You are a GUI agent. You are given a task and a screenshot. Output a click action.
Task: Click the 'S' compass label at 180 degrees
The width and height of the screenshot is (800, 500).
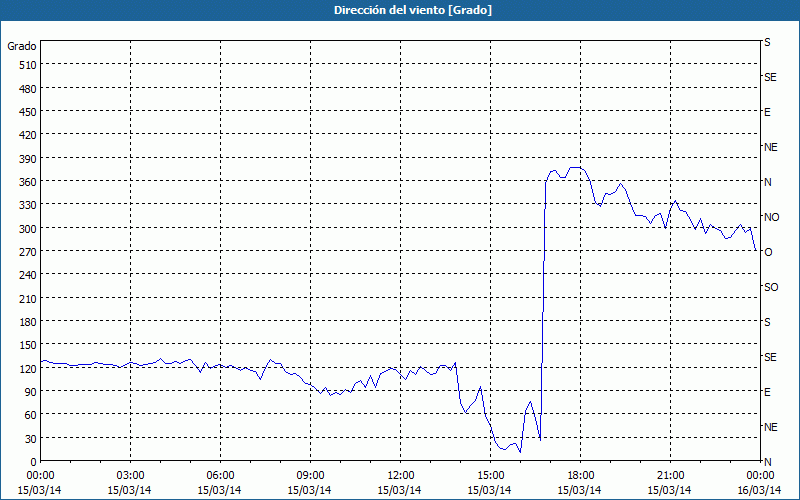point(767,322)
